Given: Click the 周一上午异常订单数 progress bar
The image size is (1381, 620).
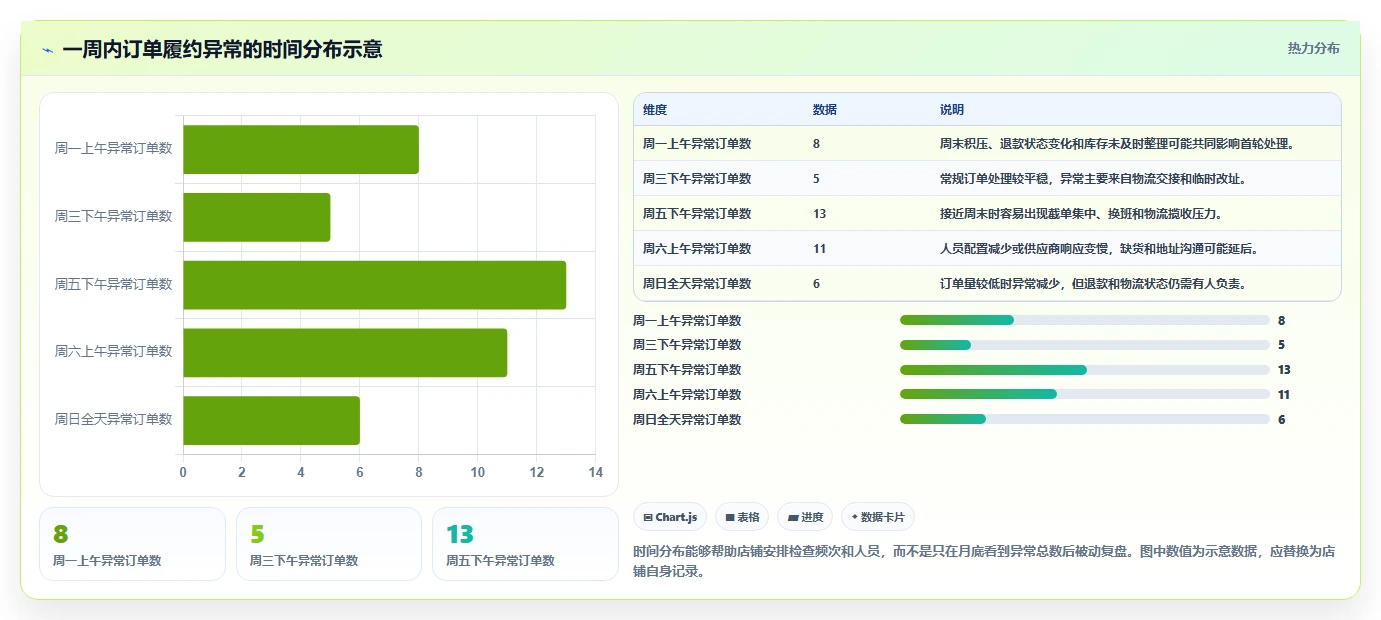Looking at the screenshot, I should 1085,320.
